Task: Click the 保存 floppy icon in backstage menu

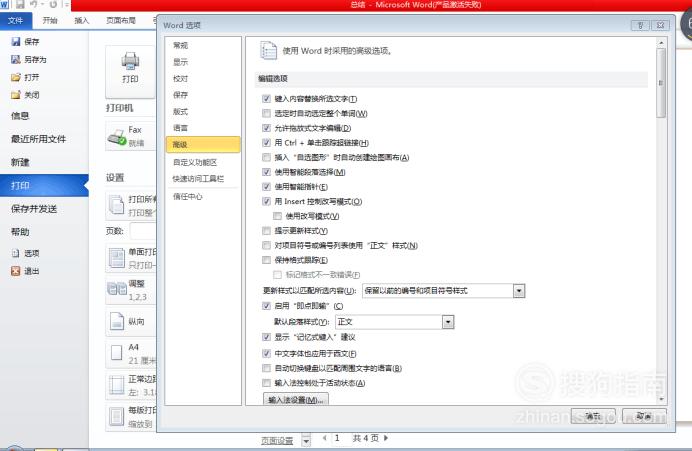Action: click(16, 41)
